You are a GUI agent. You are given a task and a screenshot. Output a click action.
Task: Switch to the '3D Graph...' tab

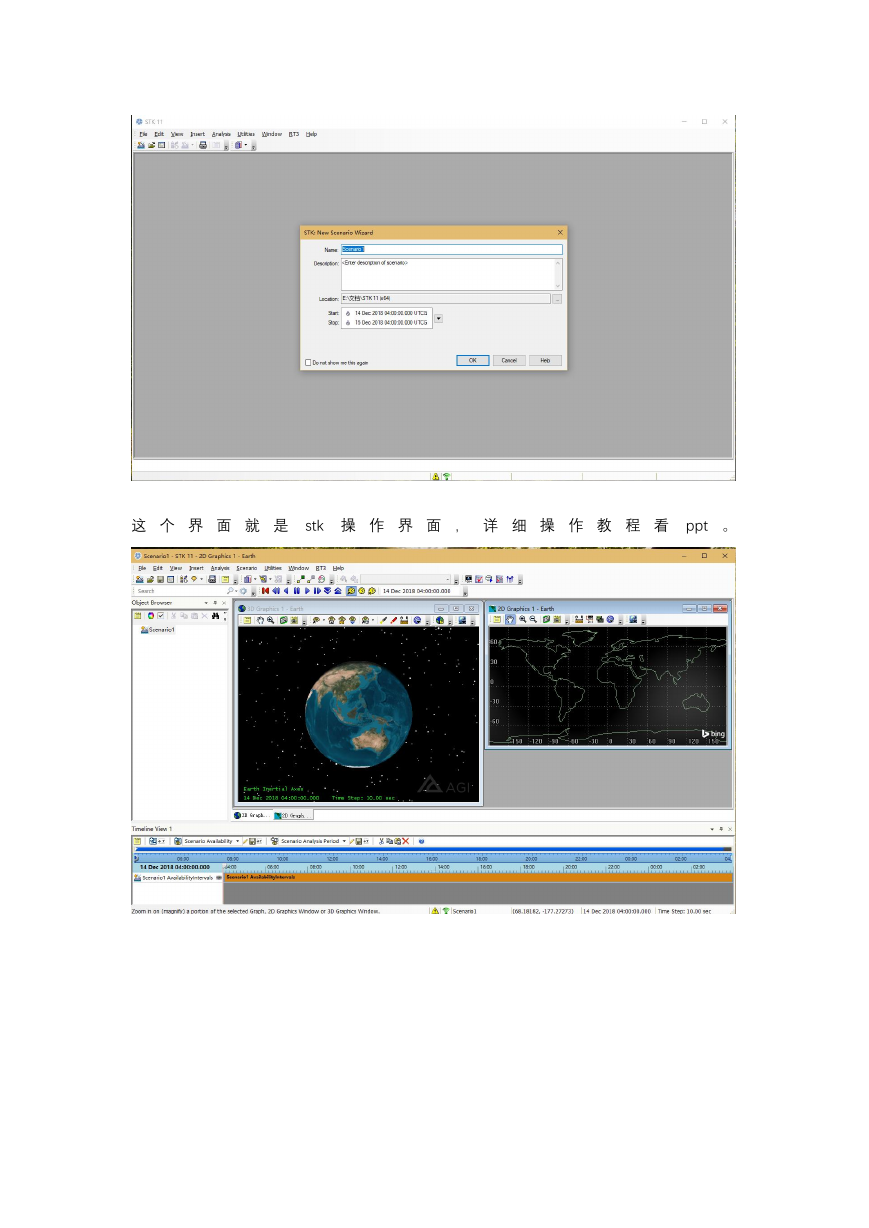point(251,815)
